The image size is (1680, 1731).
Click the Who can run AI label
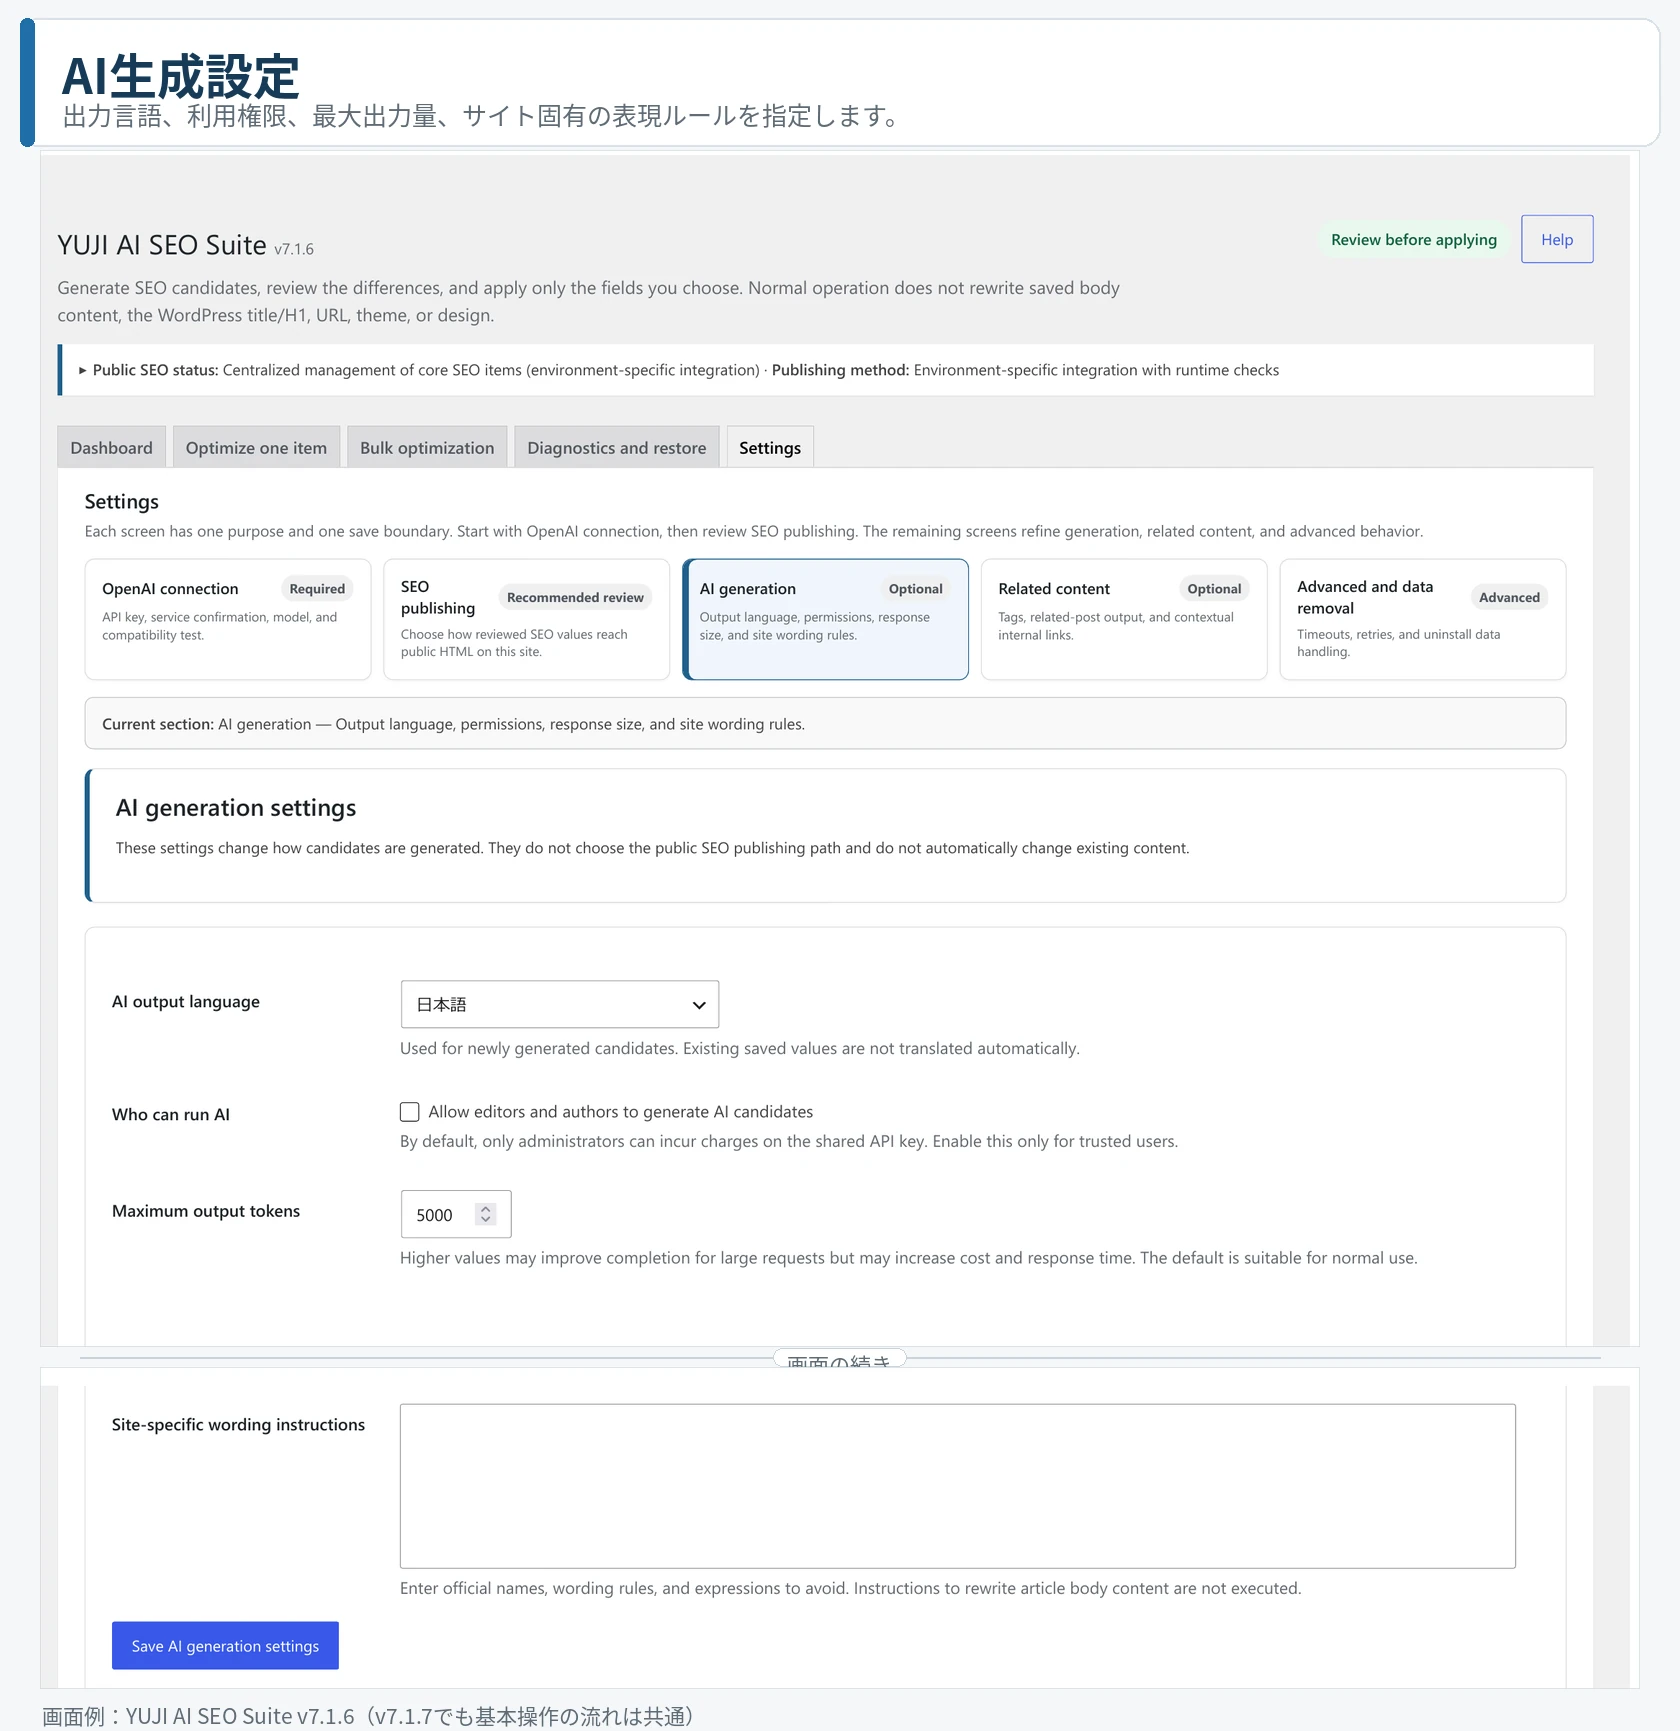[171, 1114]
